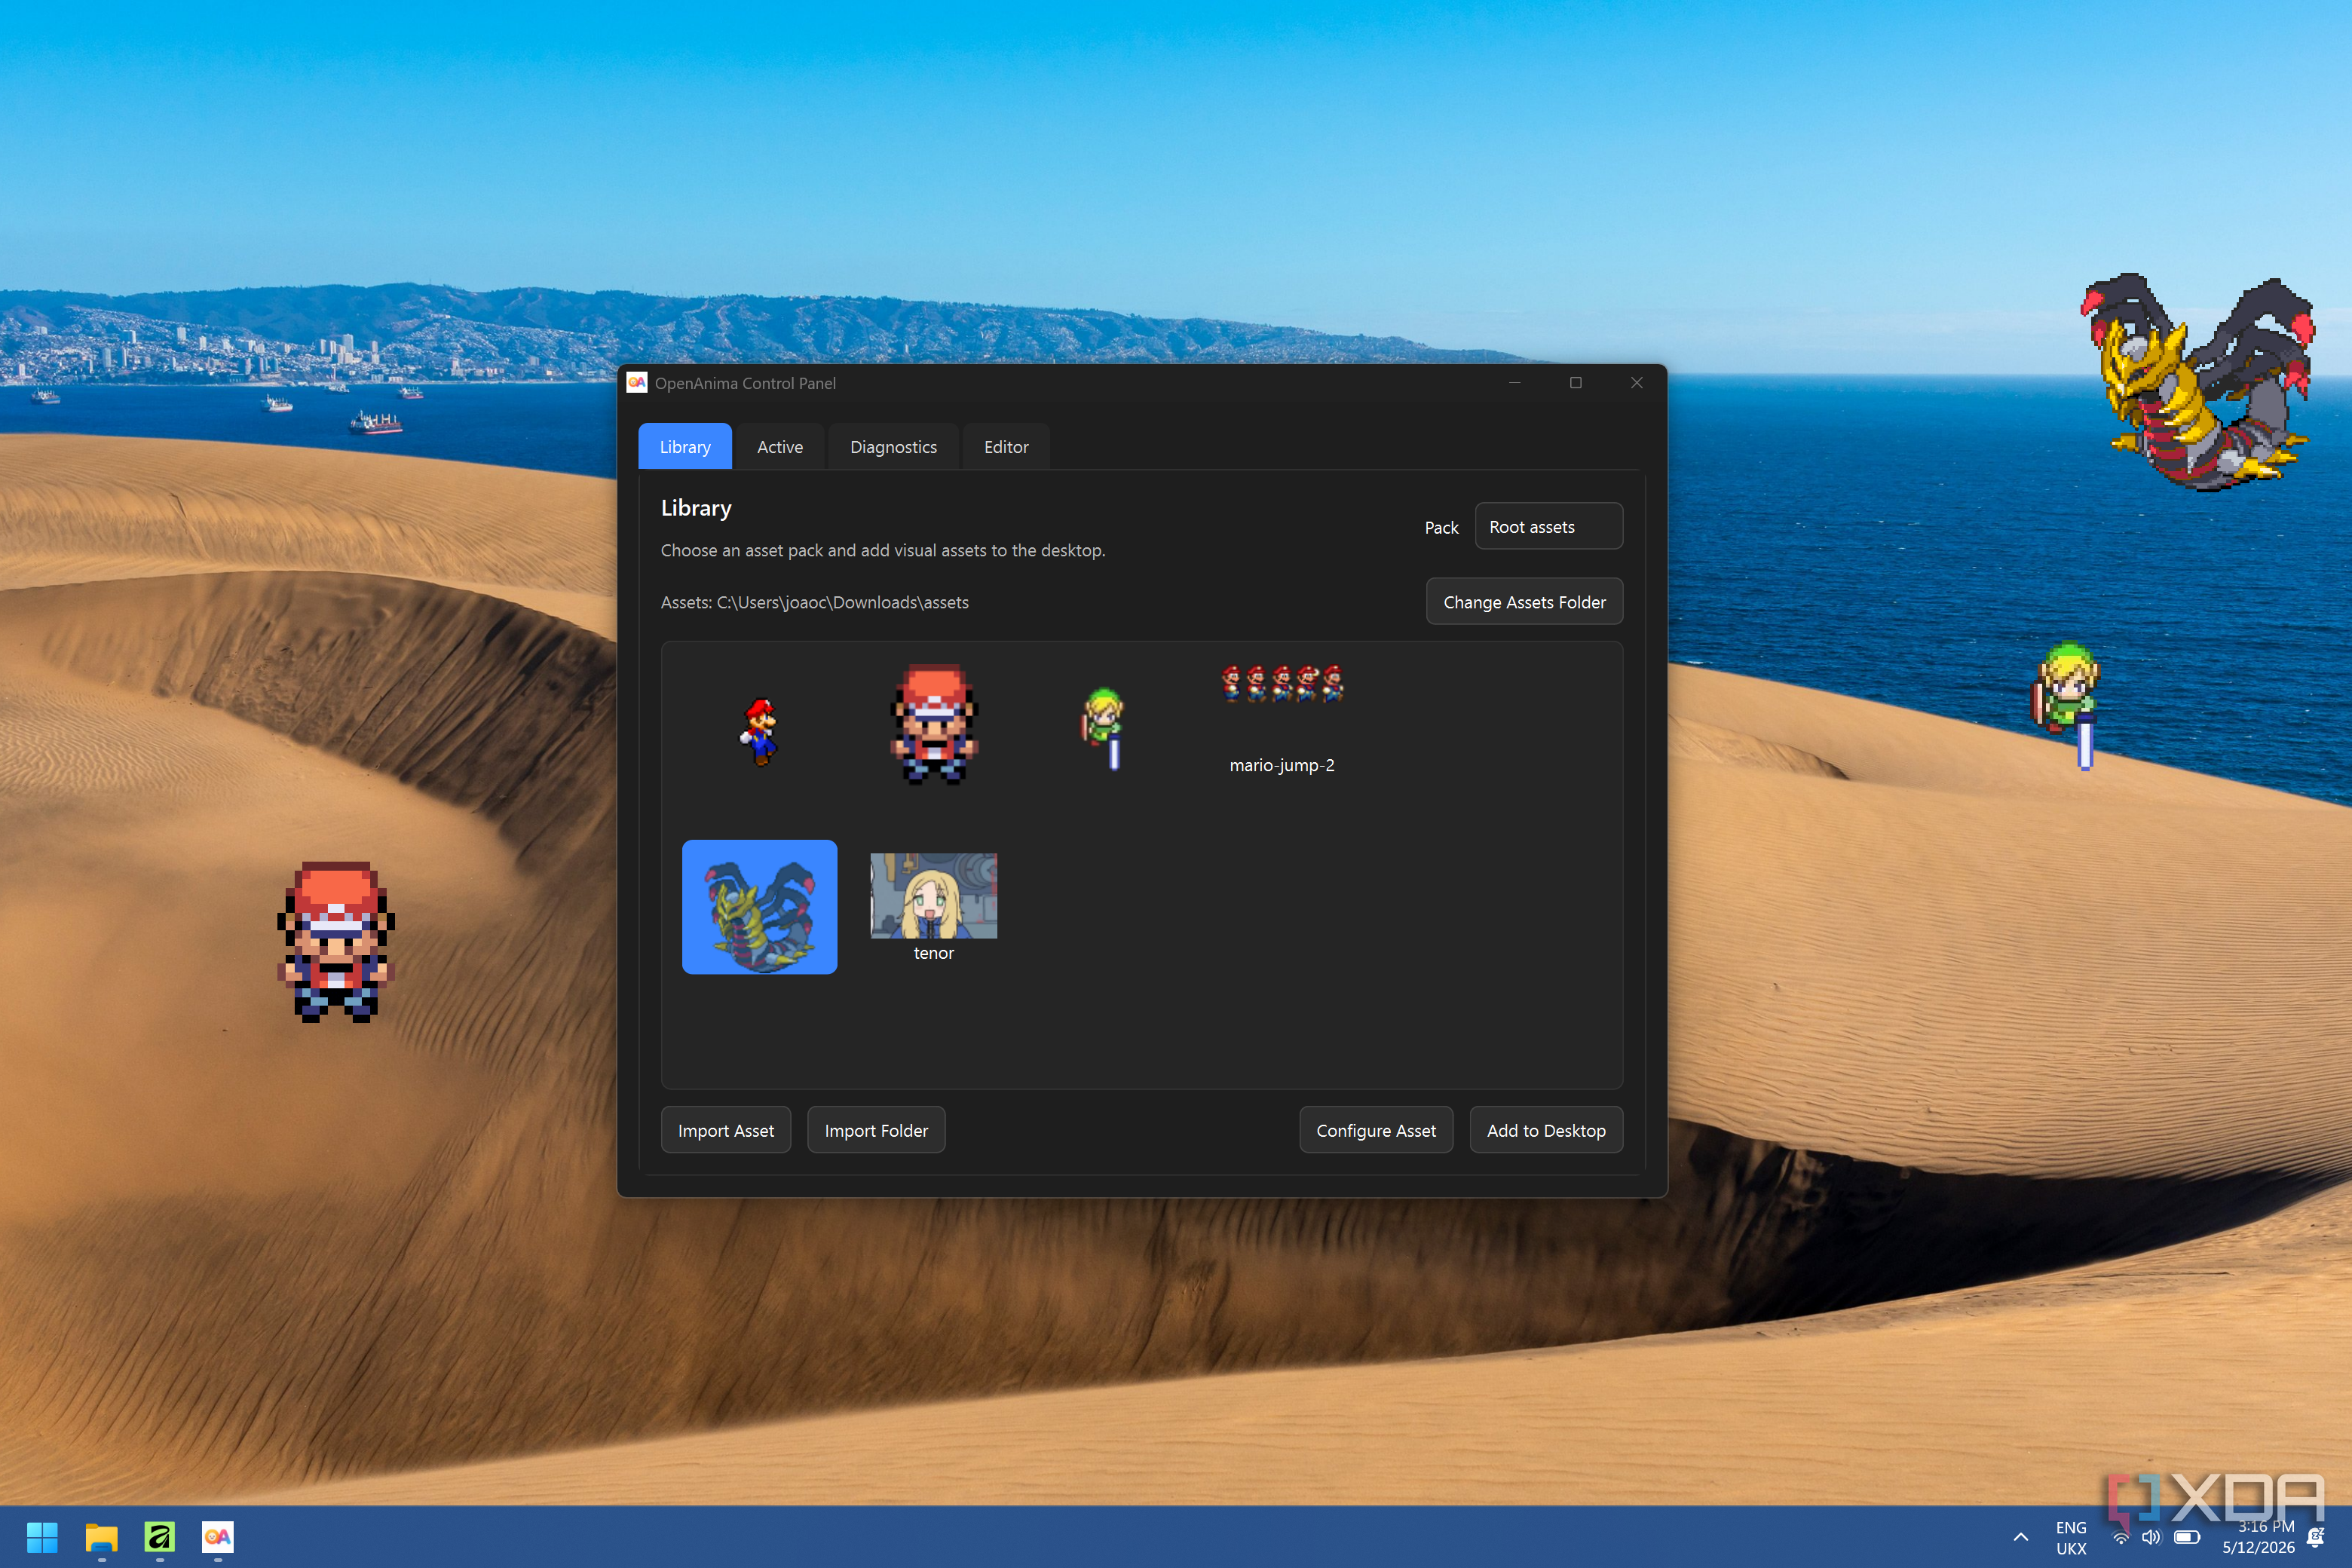Switch to the Library tab

coord(685,447)
